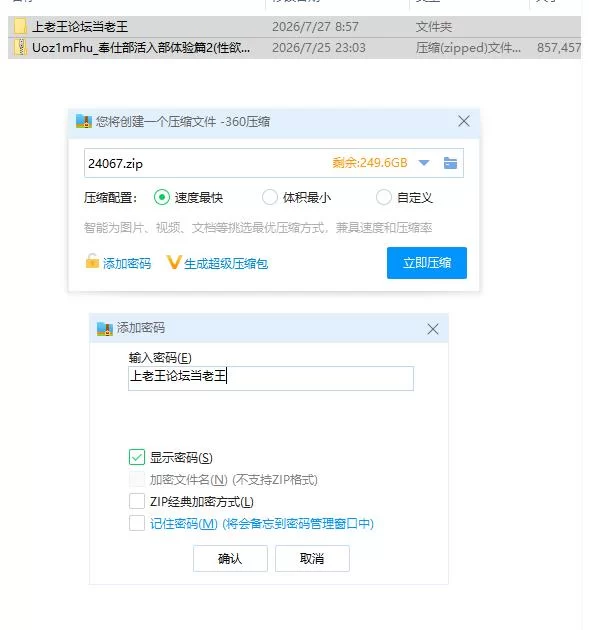The height and width of the screenshot is (630, 589).
Task: Click the 压缩(zipped)文件 type cell
Action: point(468,47)
